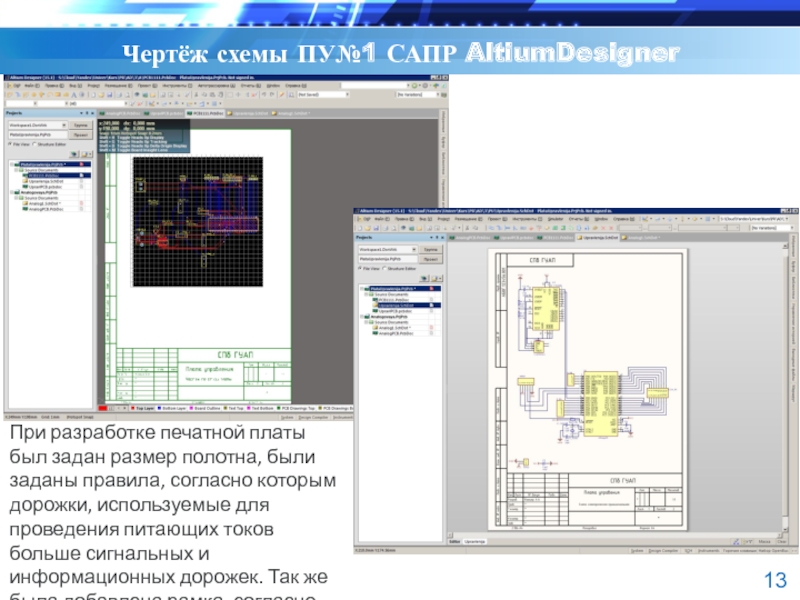Screen dimensions: 800x600
Task: Click the New document icon in schematic toolbar
Action: point(358,226)
